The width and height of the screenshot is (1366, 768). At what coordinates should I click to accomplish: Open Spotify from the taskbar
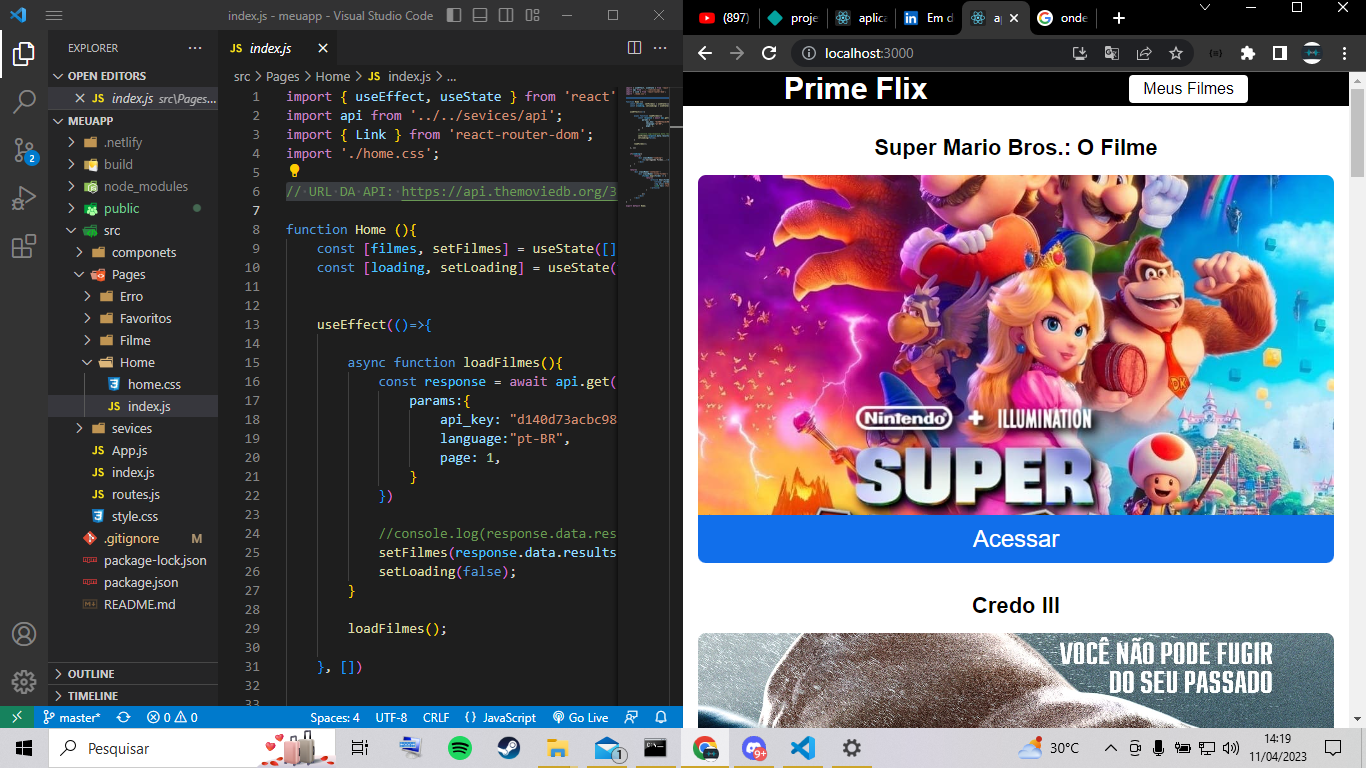(x=459, y=748)
